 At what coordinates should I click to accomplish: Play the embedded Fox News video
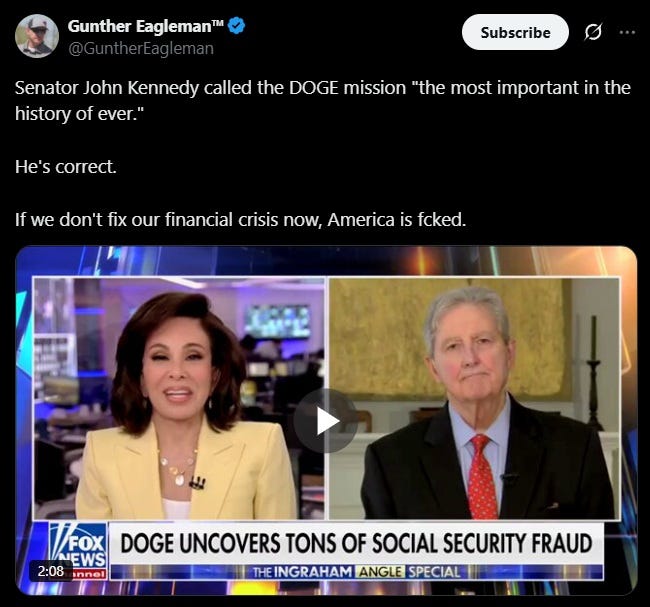326,421
